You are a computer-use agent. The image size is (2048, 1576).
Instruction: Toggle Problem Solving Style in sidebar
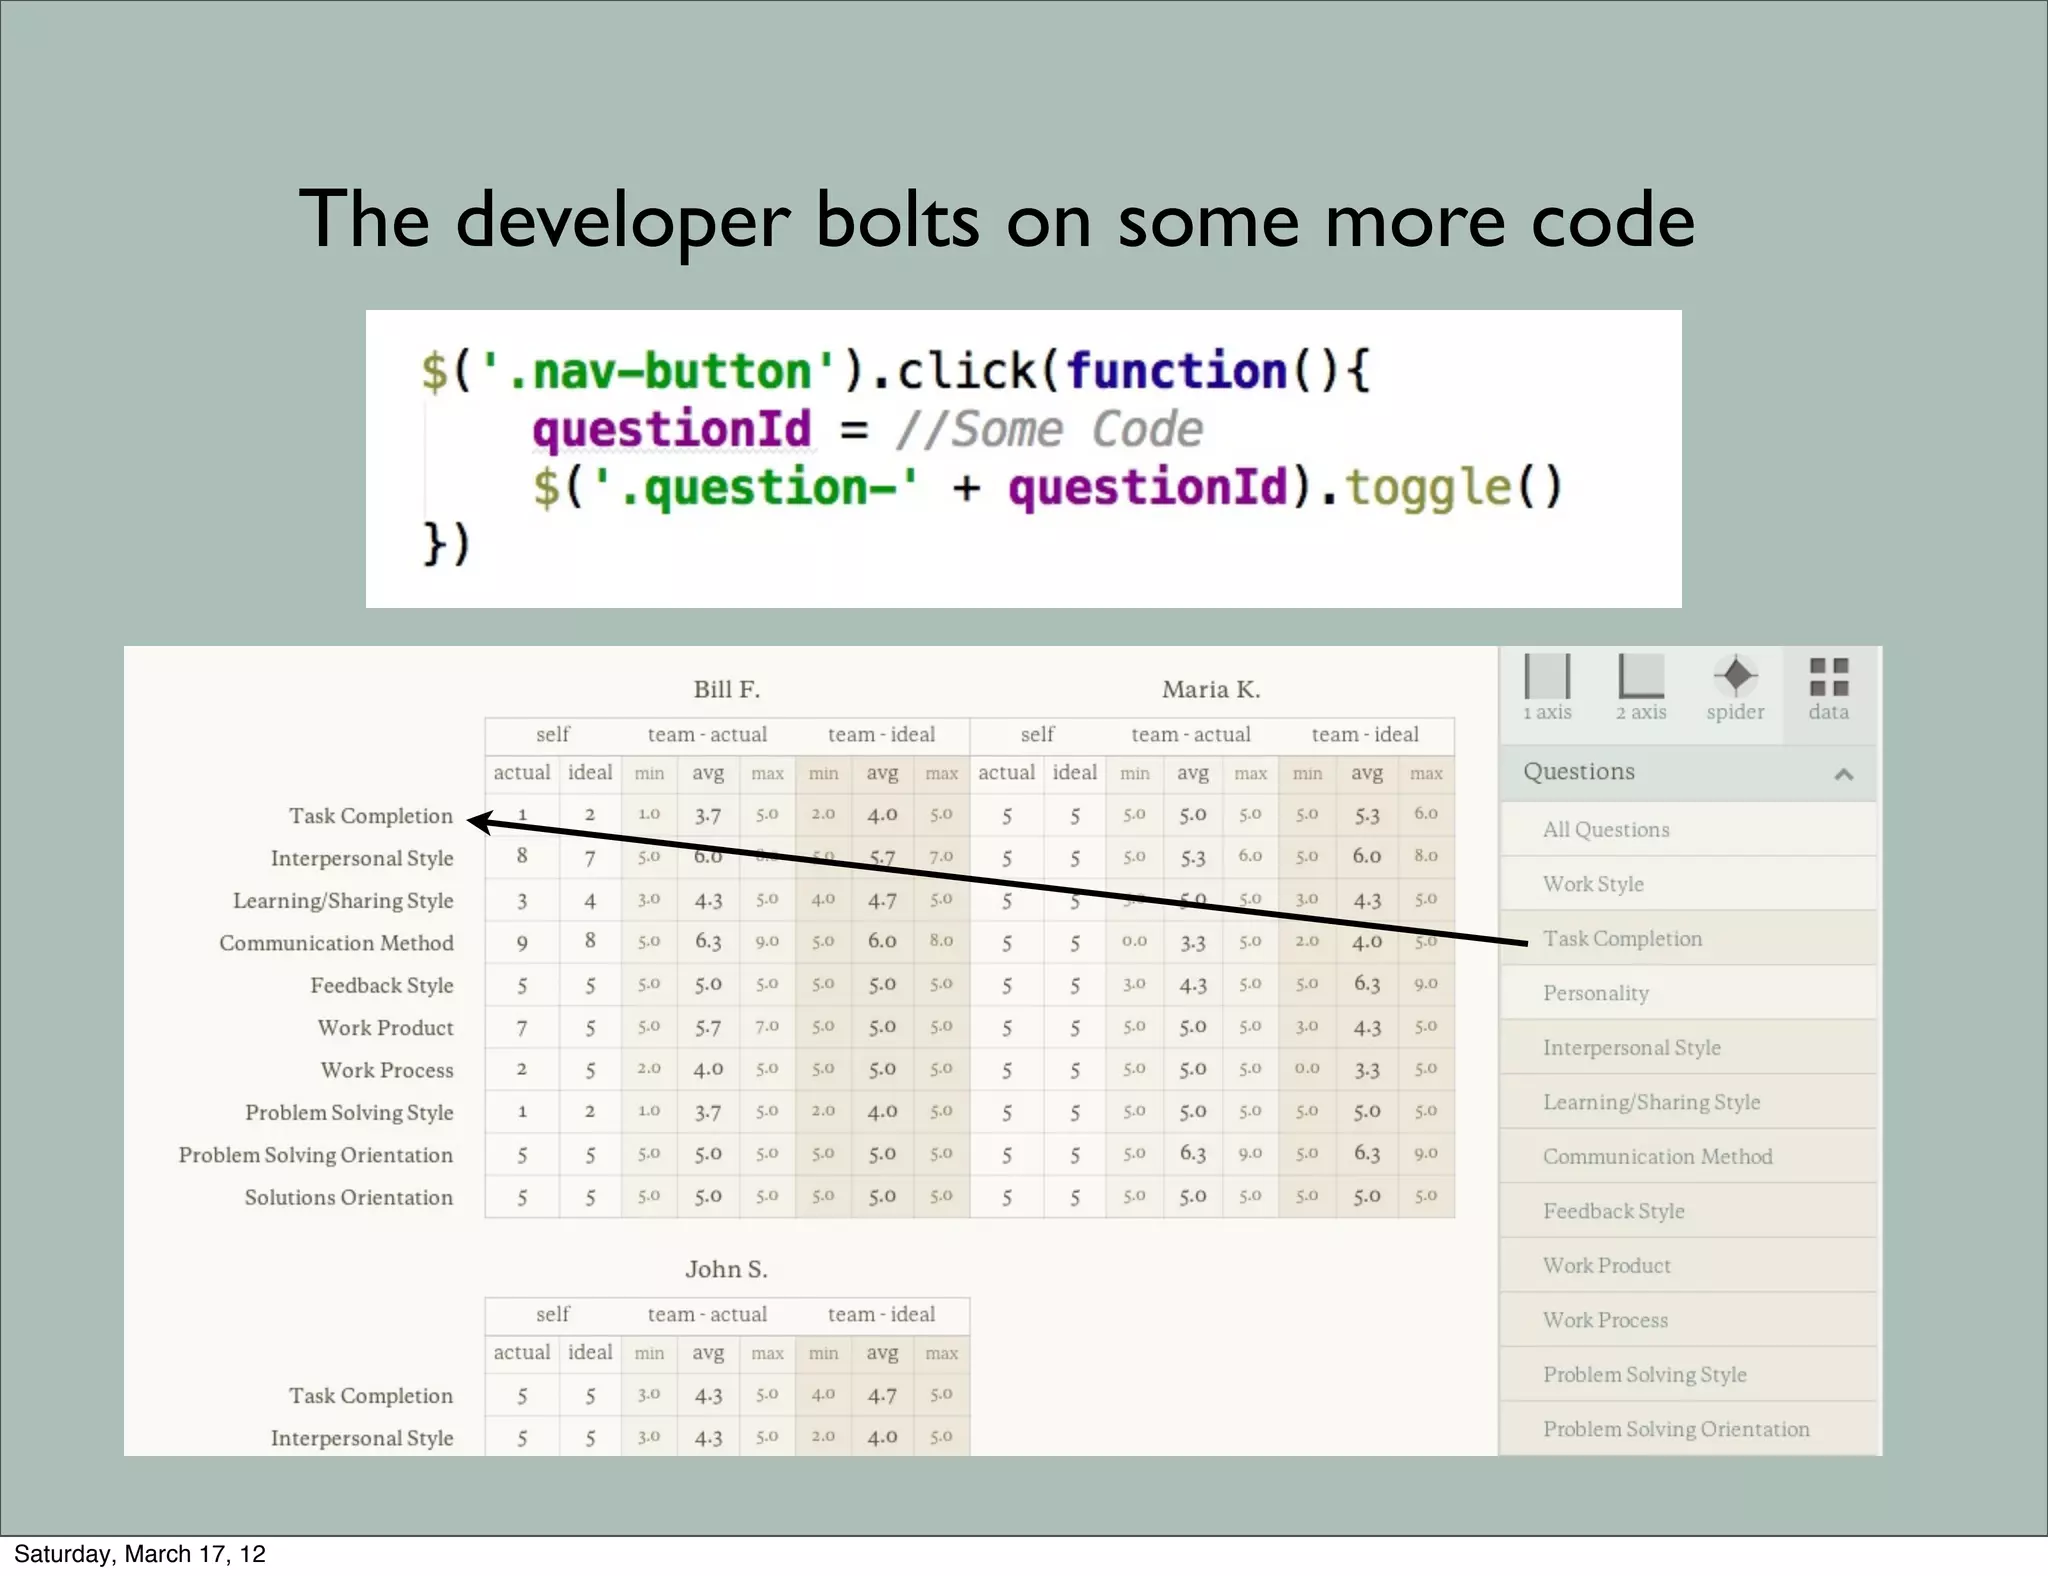click(x=1688, y=1374)
